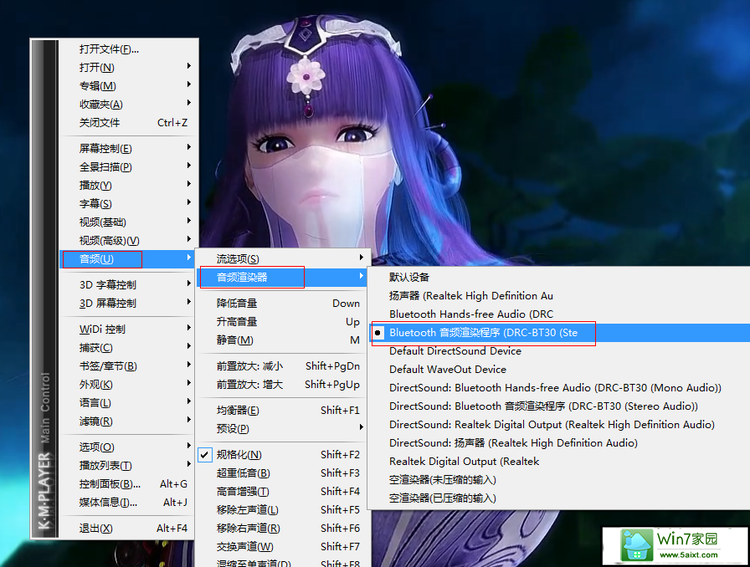Choose 退出(X) to quit KMPlayer
The image size is (750, 567).
[128, 528]
